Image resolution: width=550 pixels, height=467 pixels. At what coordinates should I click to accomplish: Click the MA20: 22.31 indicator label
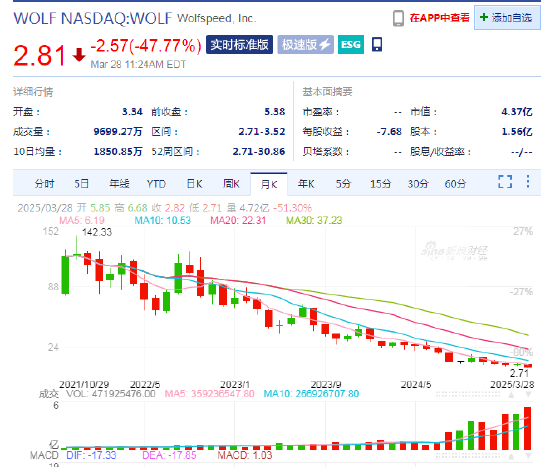238,220
